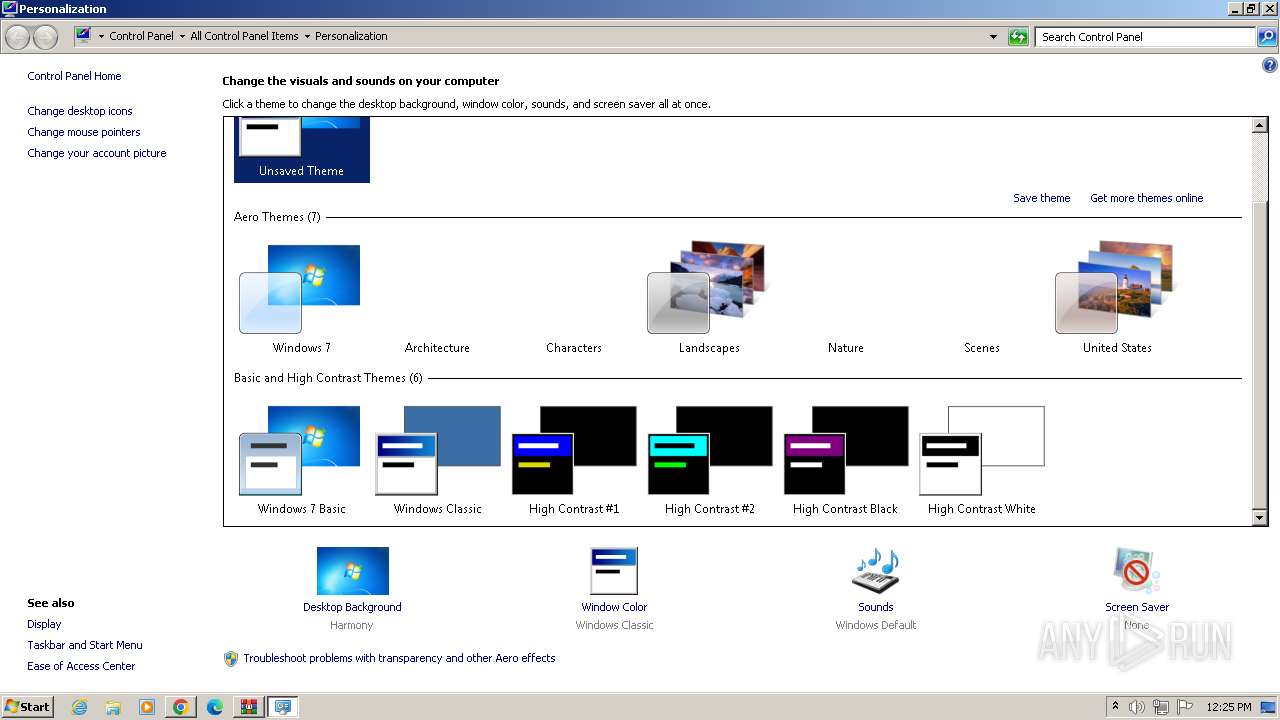Select the Unsaved Theme tile
The width and height of the screenshot is (1280, 720).
pos(302,150)
